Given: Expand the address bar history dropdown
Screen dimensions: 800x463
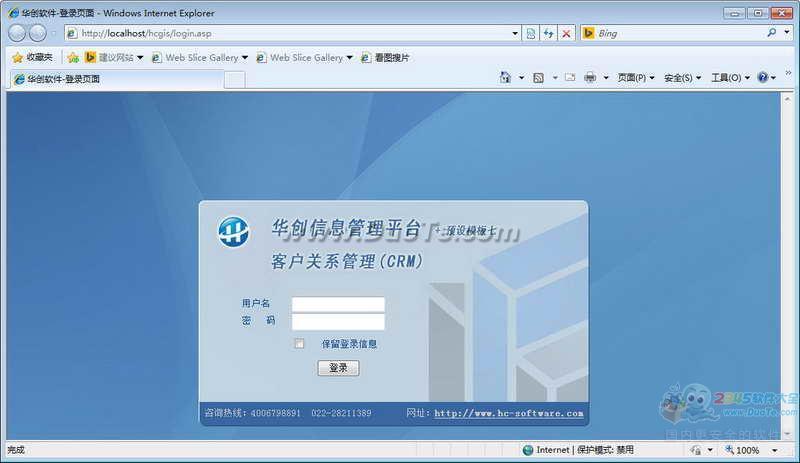Looking at the screenshot, I should (x=515, y=34).
